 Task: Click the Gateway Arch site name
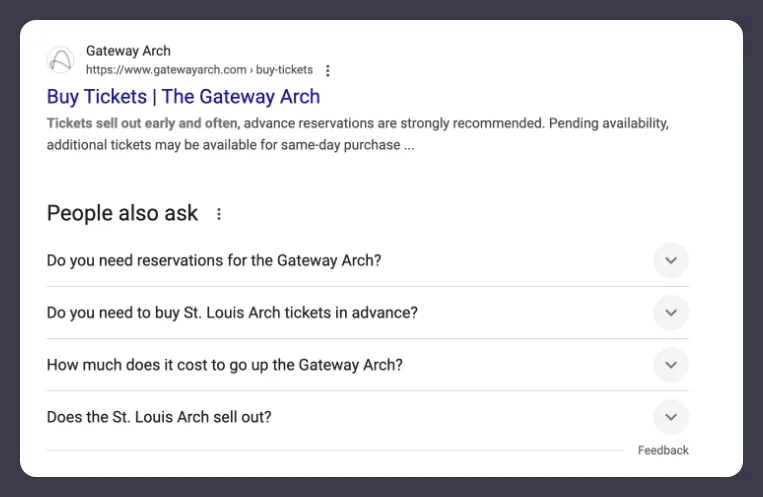(128, 51)
